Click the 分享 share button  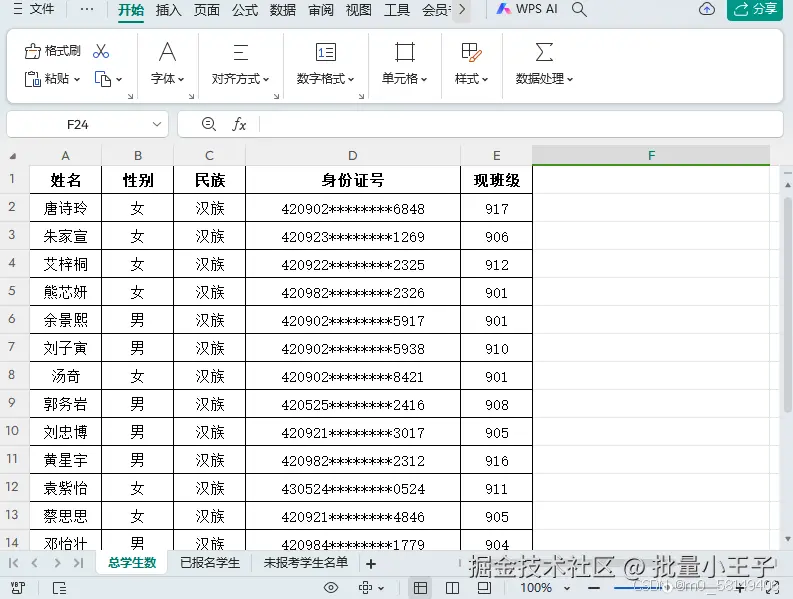pos(755,9)
